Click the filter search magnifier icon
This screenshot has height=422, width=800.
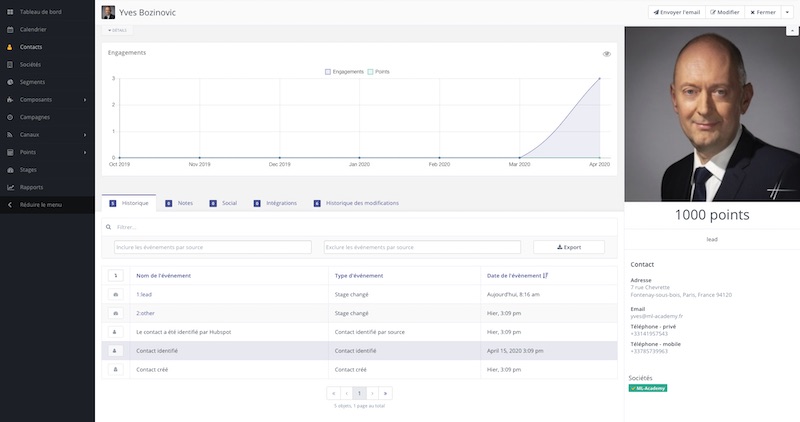(x=108, y=227)
